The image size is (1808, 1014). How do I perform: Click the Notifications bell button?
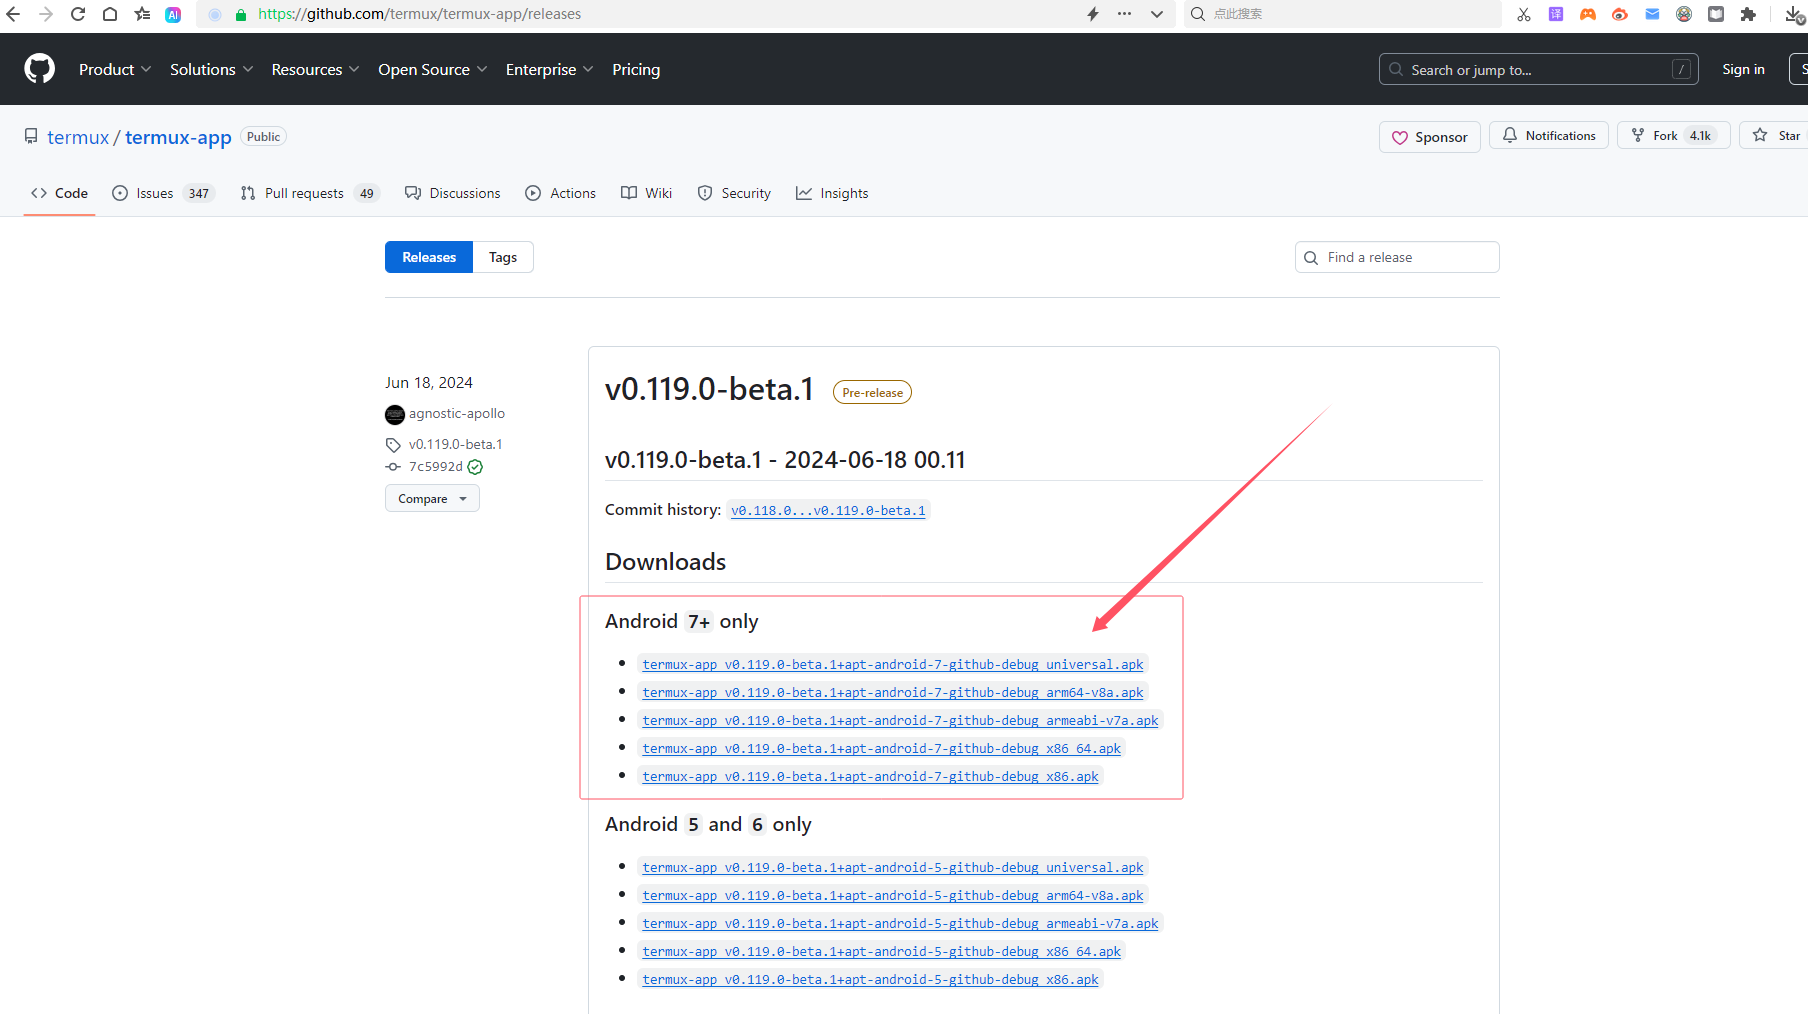pyautogui.click(x=1549, y=135)
